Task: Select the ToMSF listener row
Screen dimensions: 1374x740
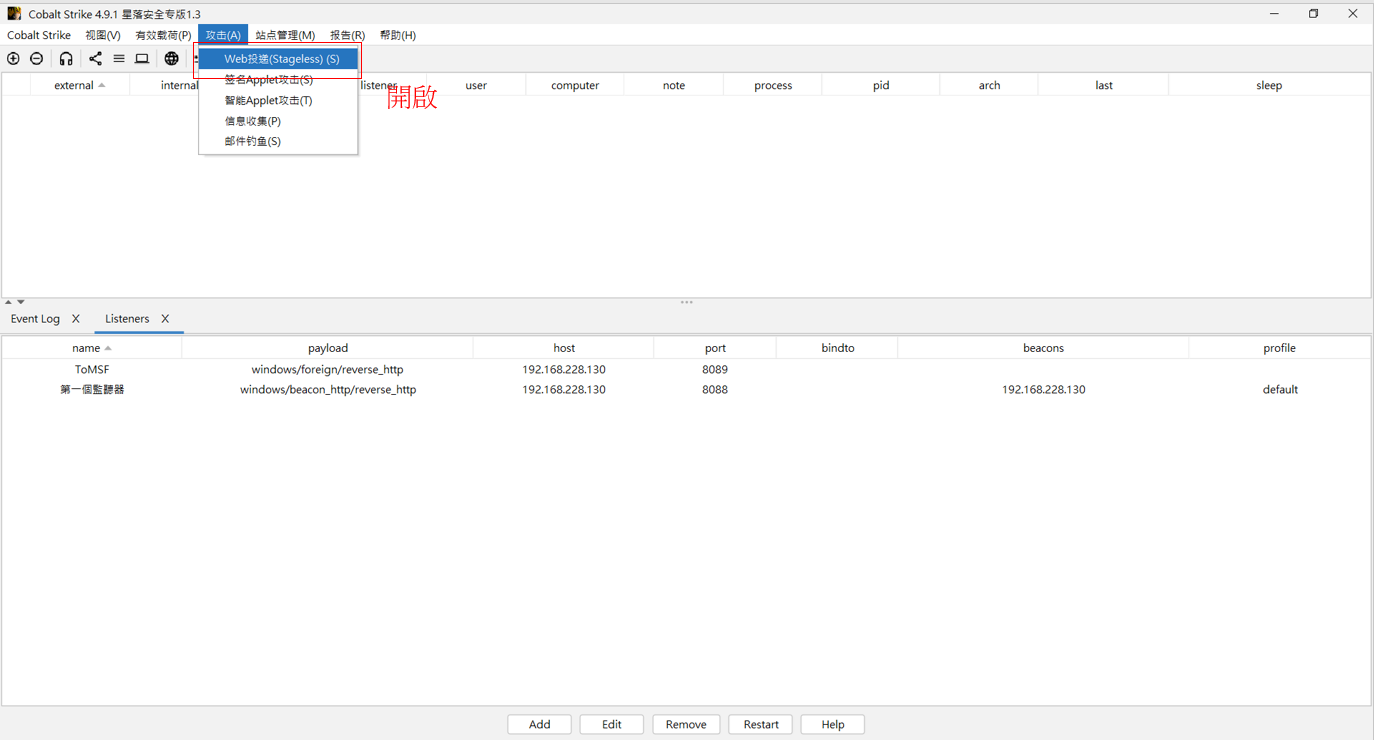Action: (x=686, y=370)
